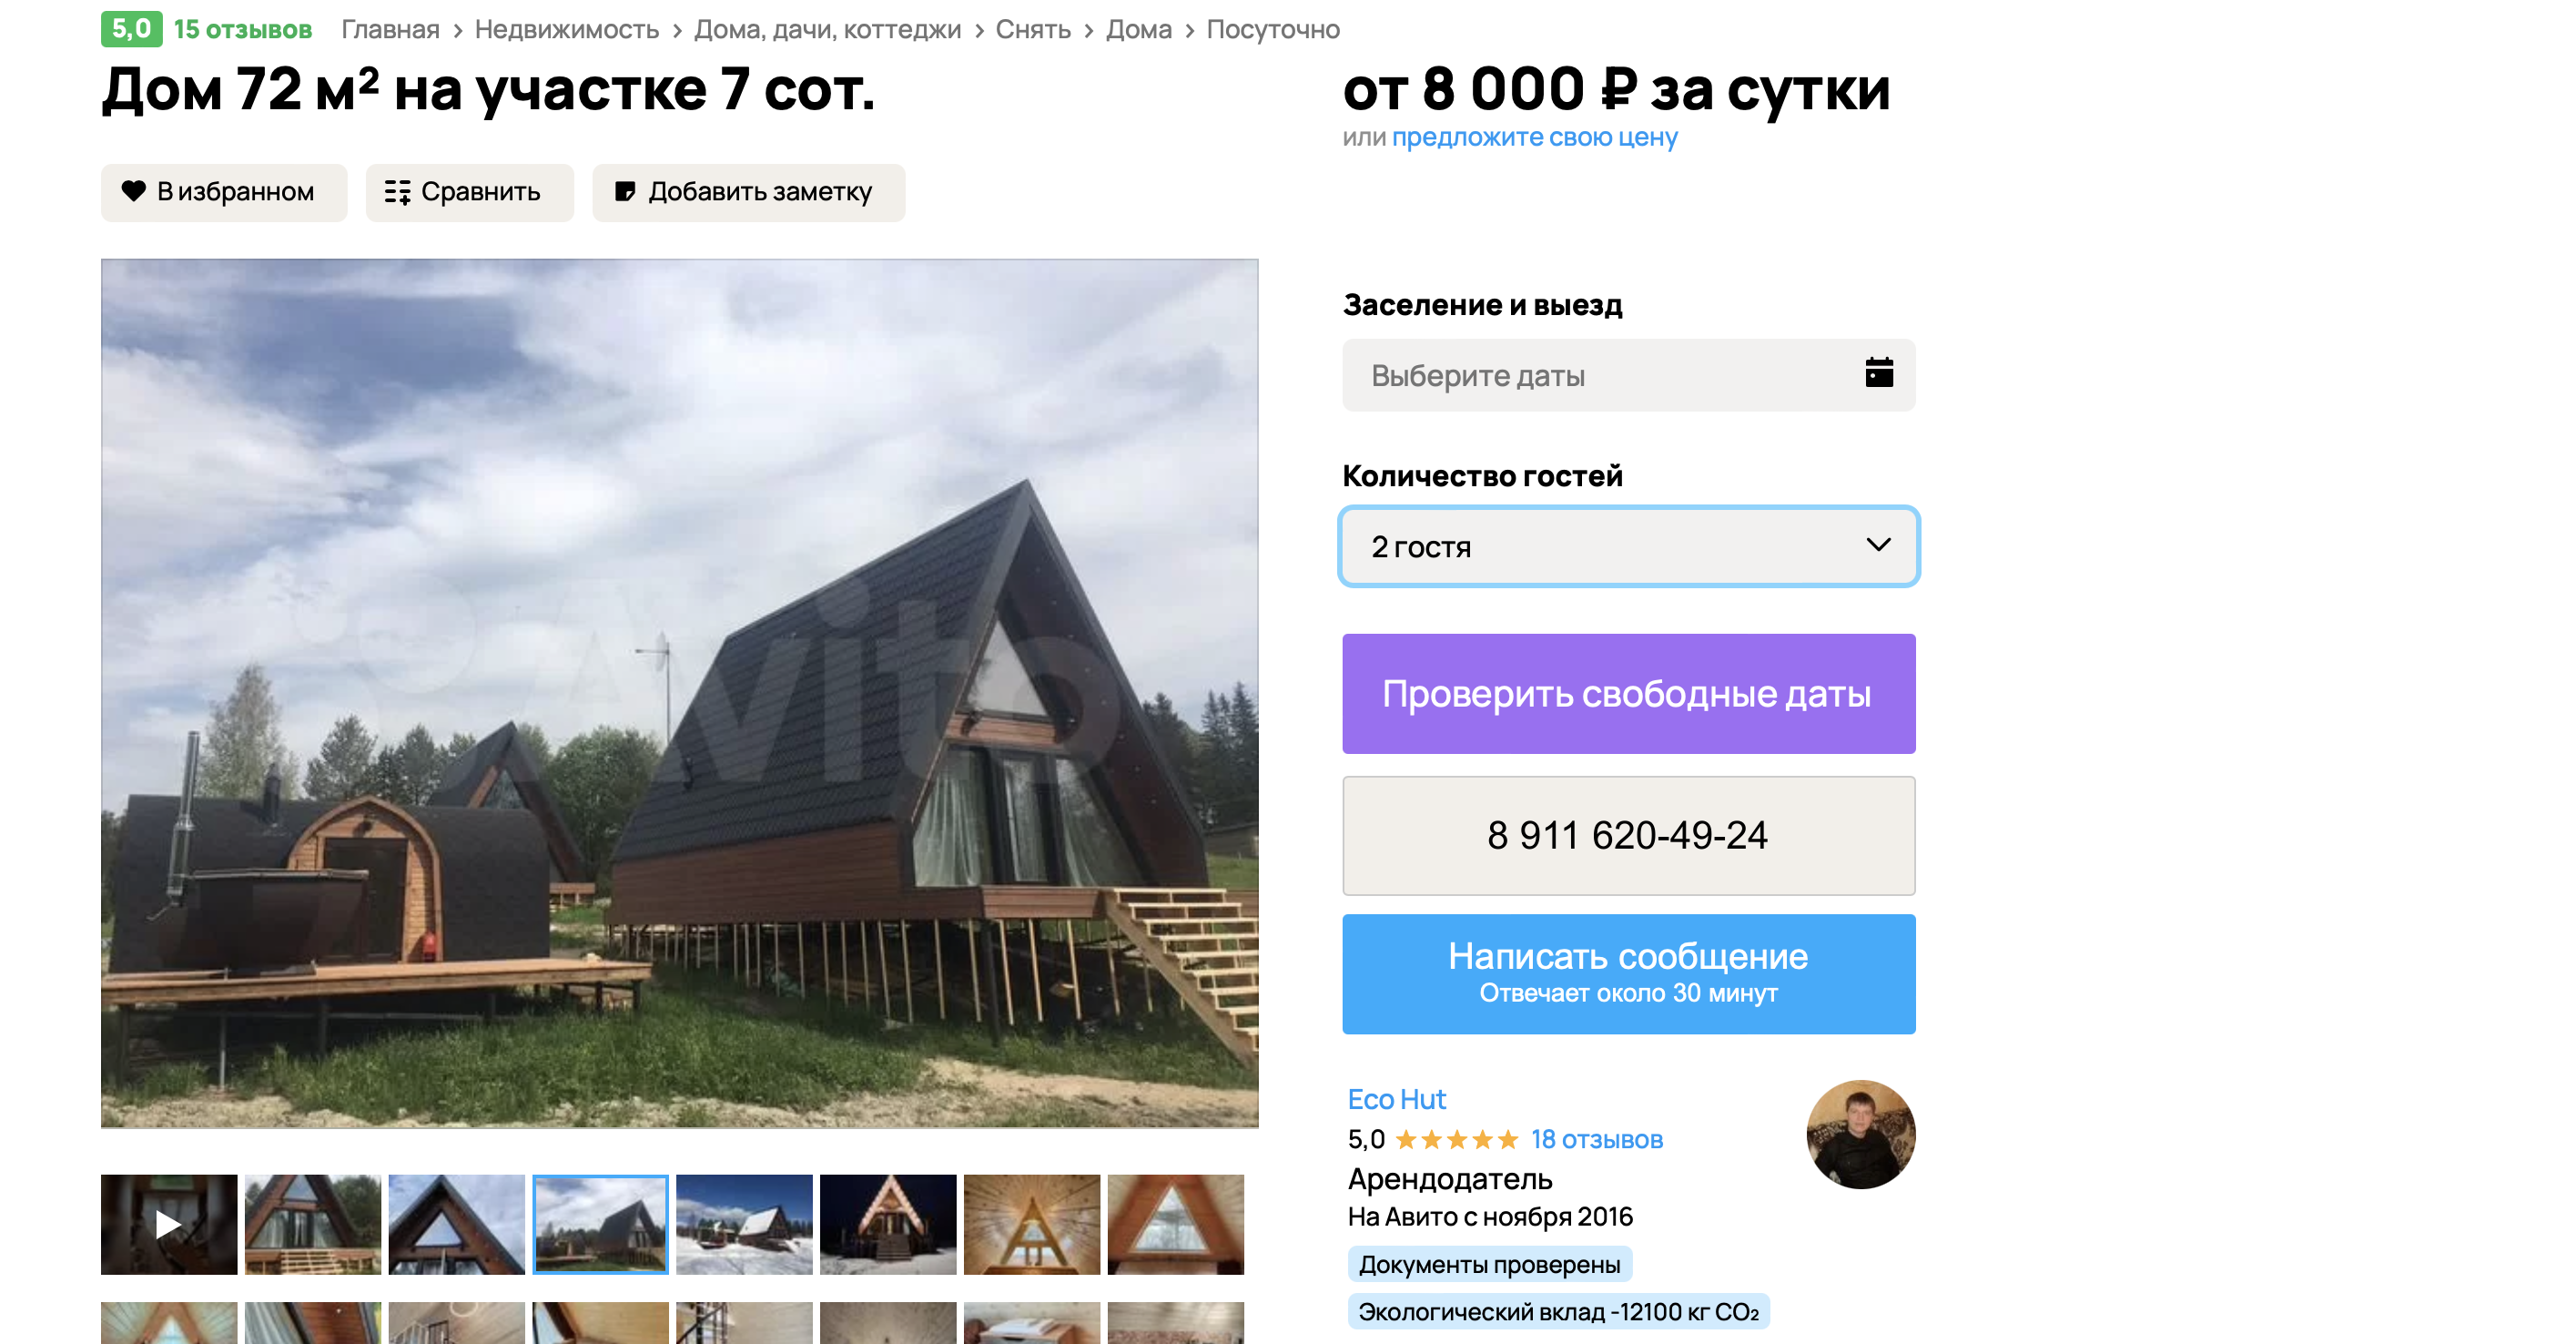Open Дома, дачи, коттеджи breadcrumb
Image resolution: width=2576 pixels, height=1344 pixels.
coord(827,29)
